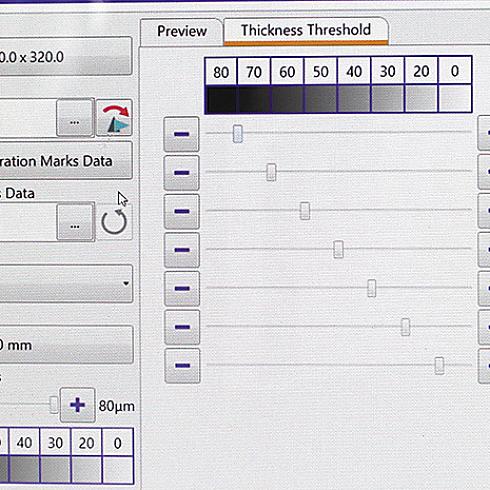The image size is (490, 490).
Task: Click the swatch under 20 in bottom-left scale
Action: pyautogui.click(x=86, y=469)
